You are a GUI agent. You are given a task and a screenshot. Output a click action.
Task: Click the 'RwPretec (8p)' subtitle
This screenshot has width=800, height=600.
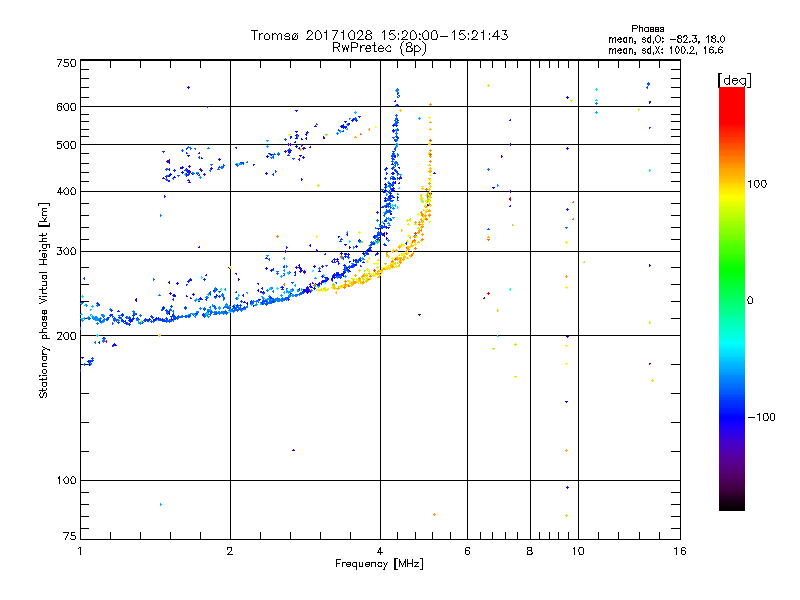380,48
